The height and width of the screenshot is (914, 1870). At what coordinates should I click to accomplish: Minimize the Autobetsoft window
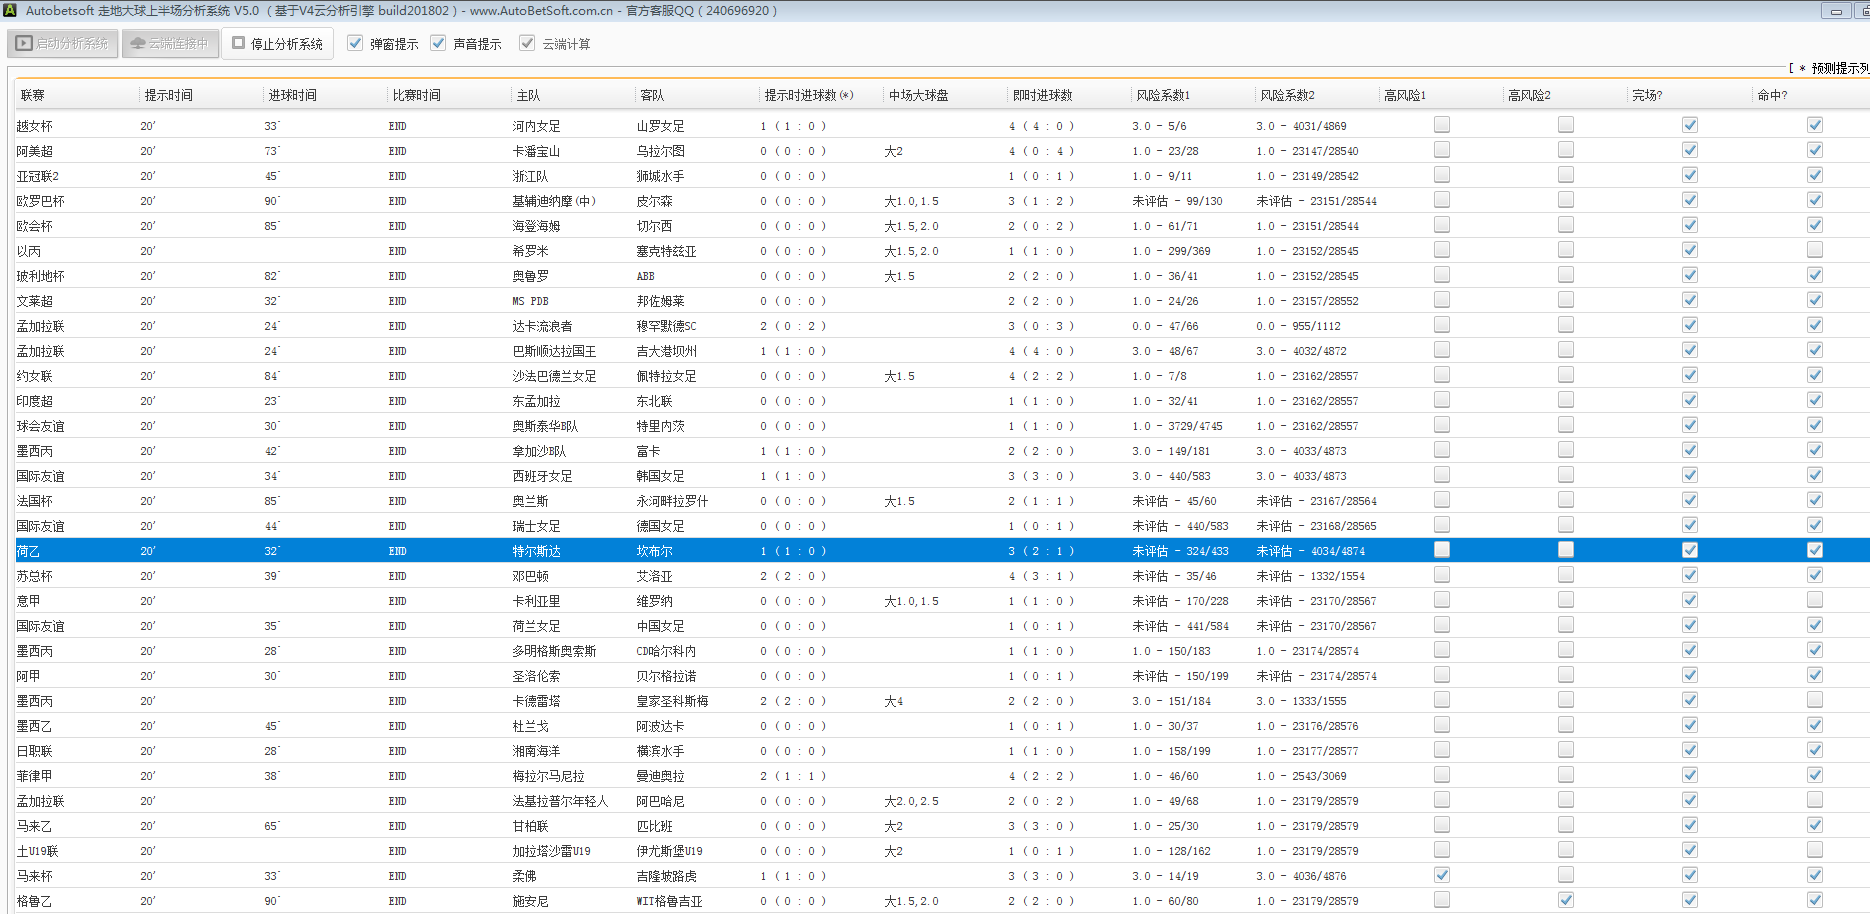pyautogui.click(x=1836, y=11)
